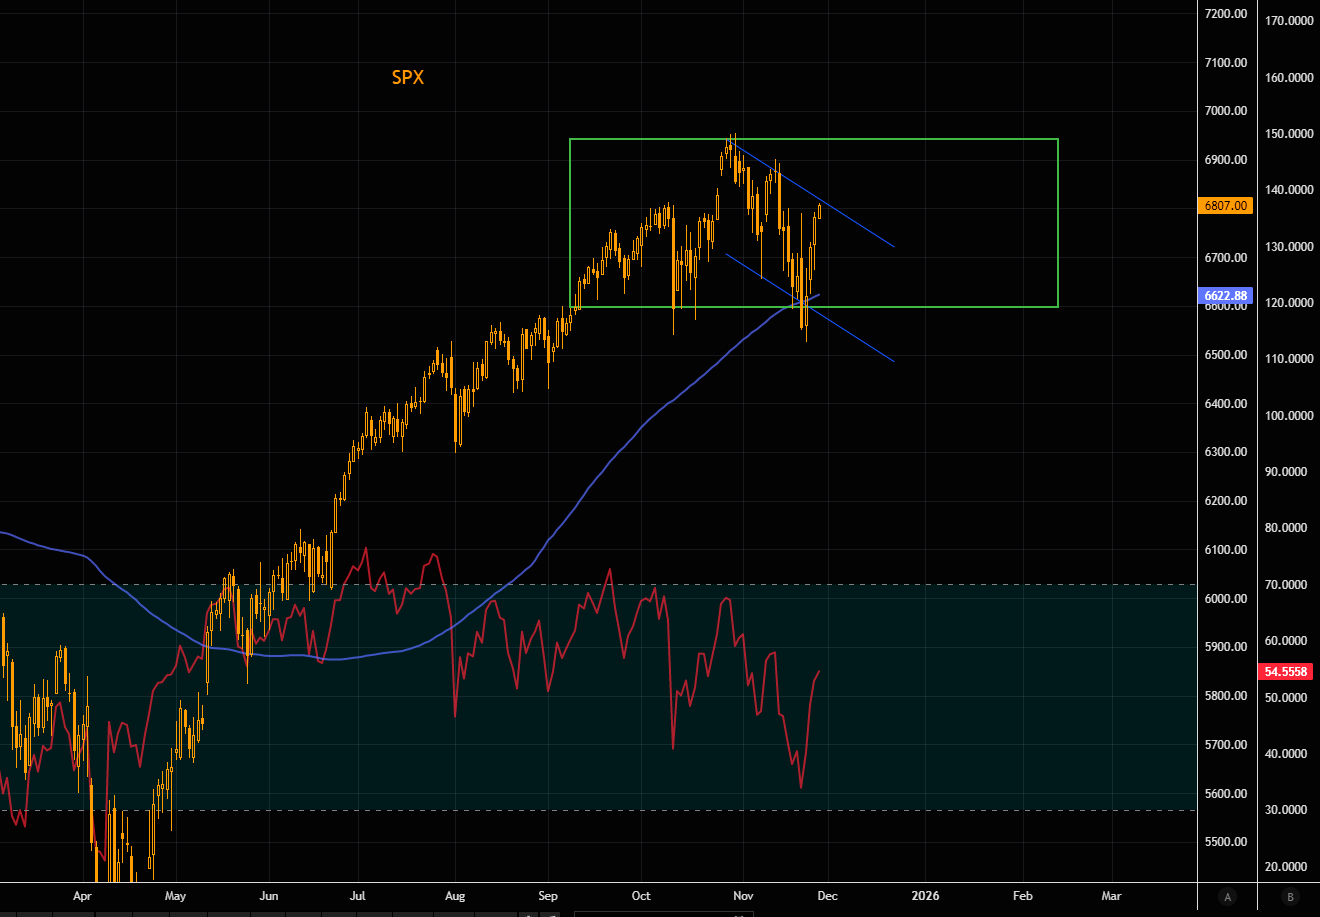Select the orange 6807.00 price label

[1225, 205]
